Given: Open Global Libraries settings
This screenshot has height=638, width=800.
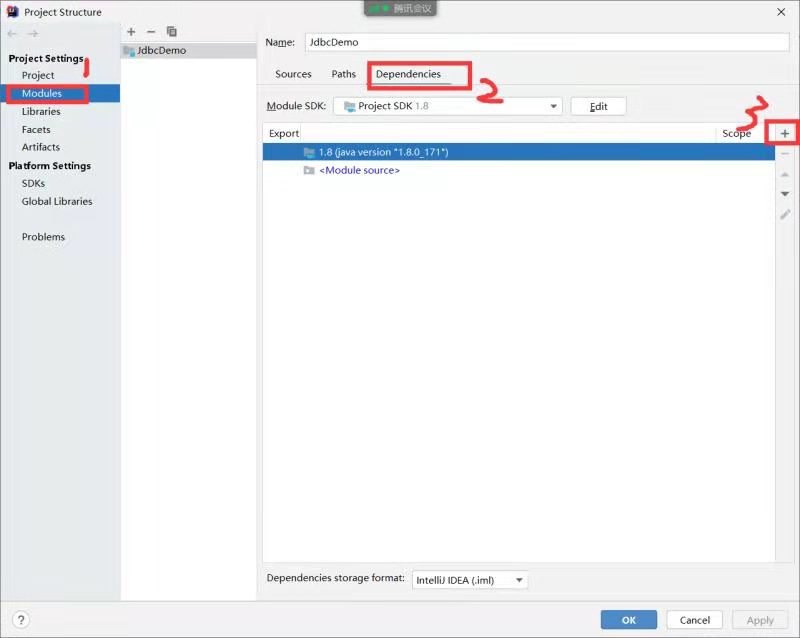Looking at the screenshot, I should click(x=57, y=202).
